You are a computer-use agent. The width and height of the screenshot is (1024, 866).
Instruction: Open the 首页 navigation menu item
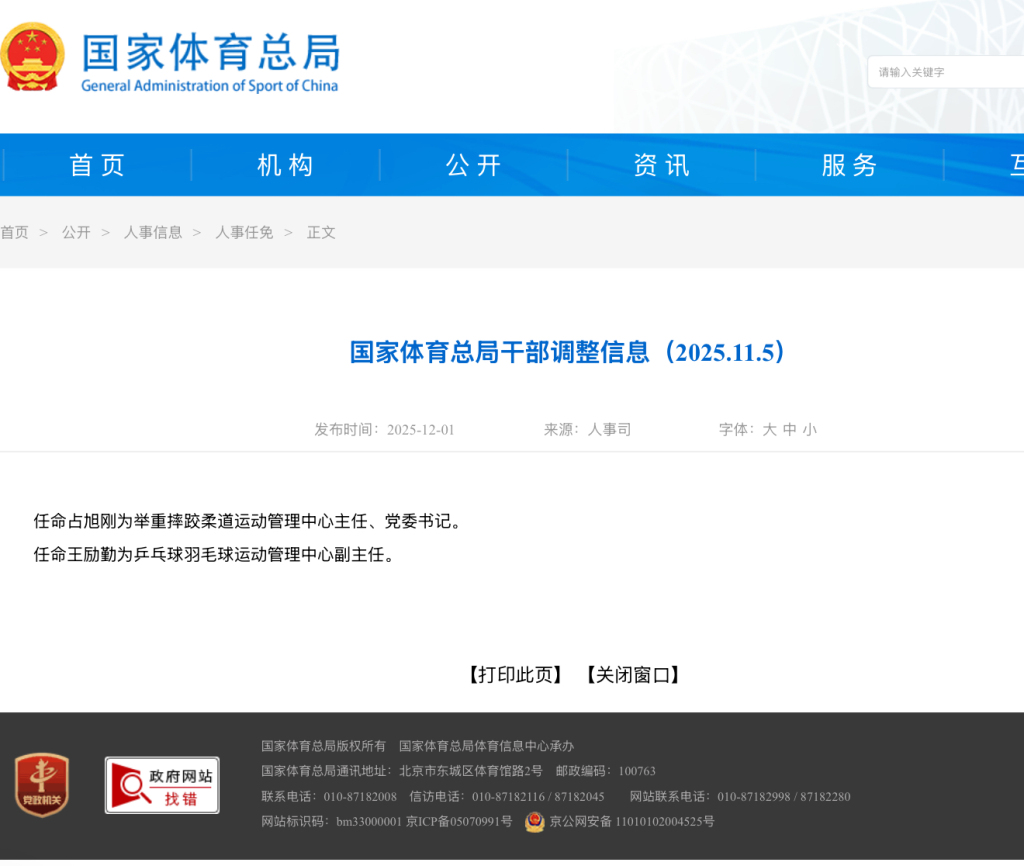coord(96,165)
